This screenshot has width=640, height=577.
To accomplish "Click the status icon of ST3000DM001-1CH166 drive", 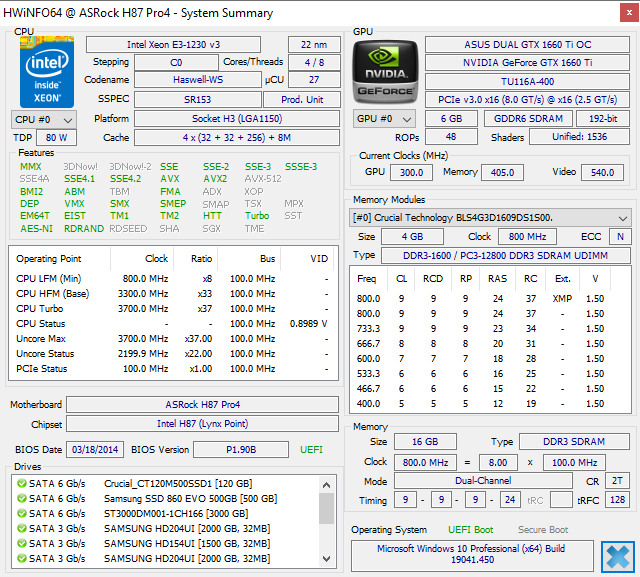I will (x=22, y=513).
